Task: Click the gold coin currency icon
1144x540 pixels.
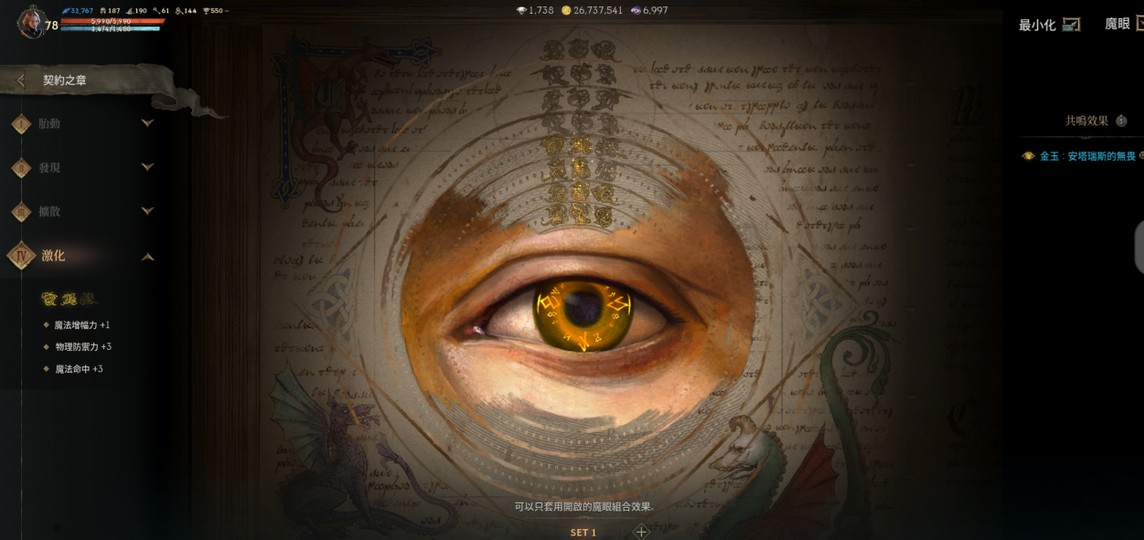Action: pos(566,10)
